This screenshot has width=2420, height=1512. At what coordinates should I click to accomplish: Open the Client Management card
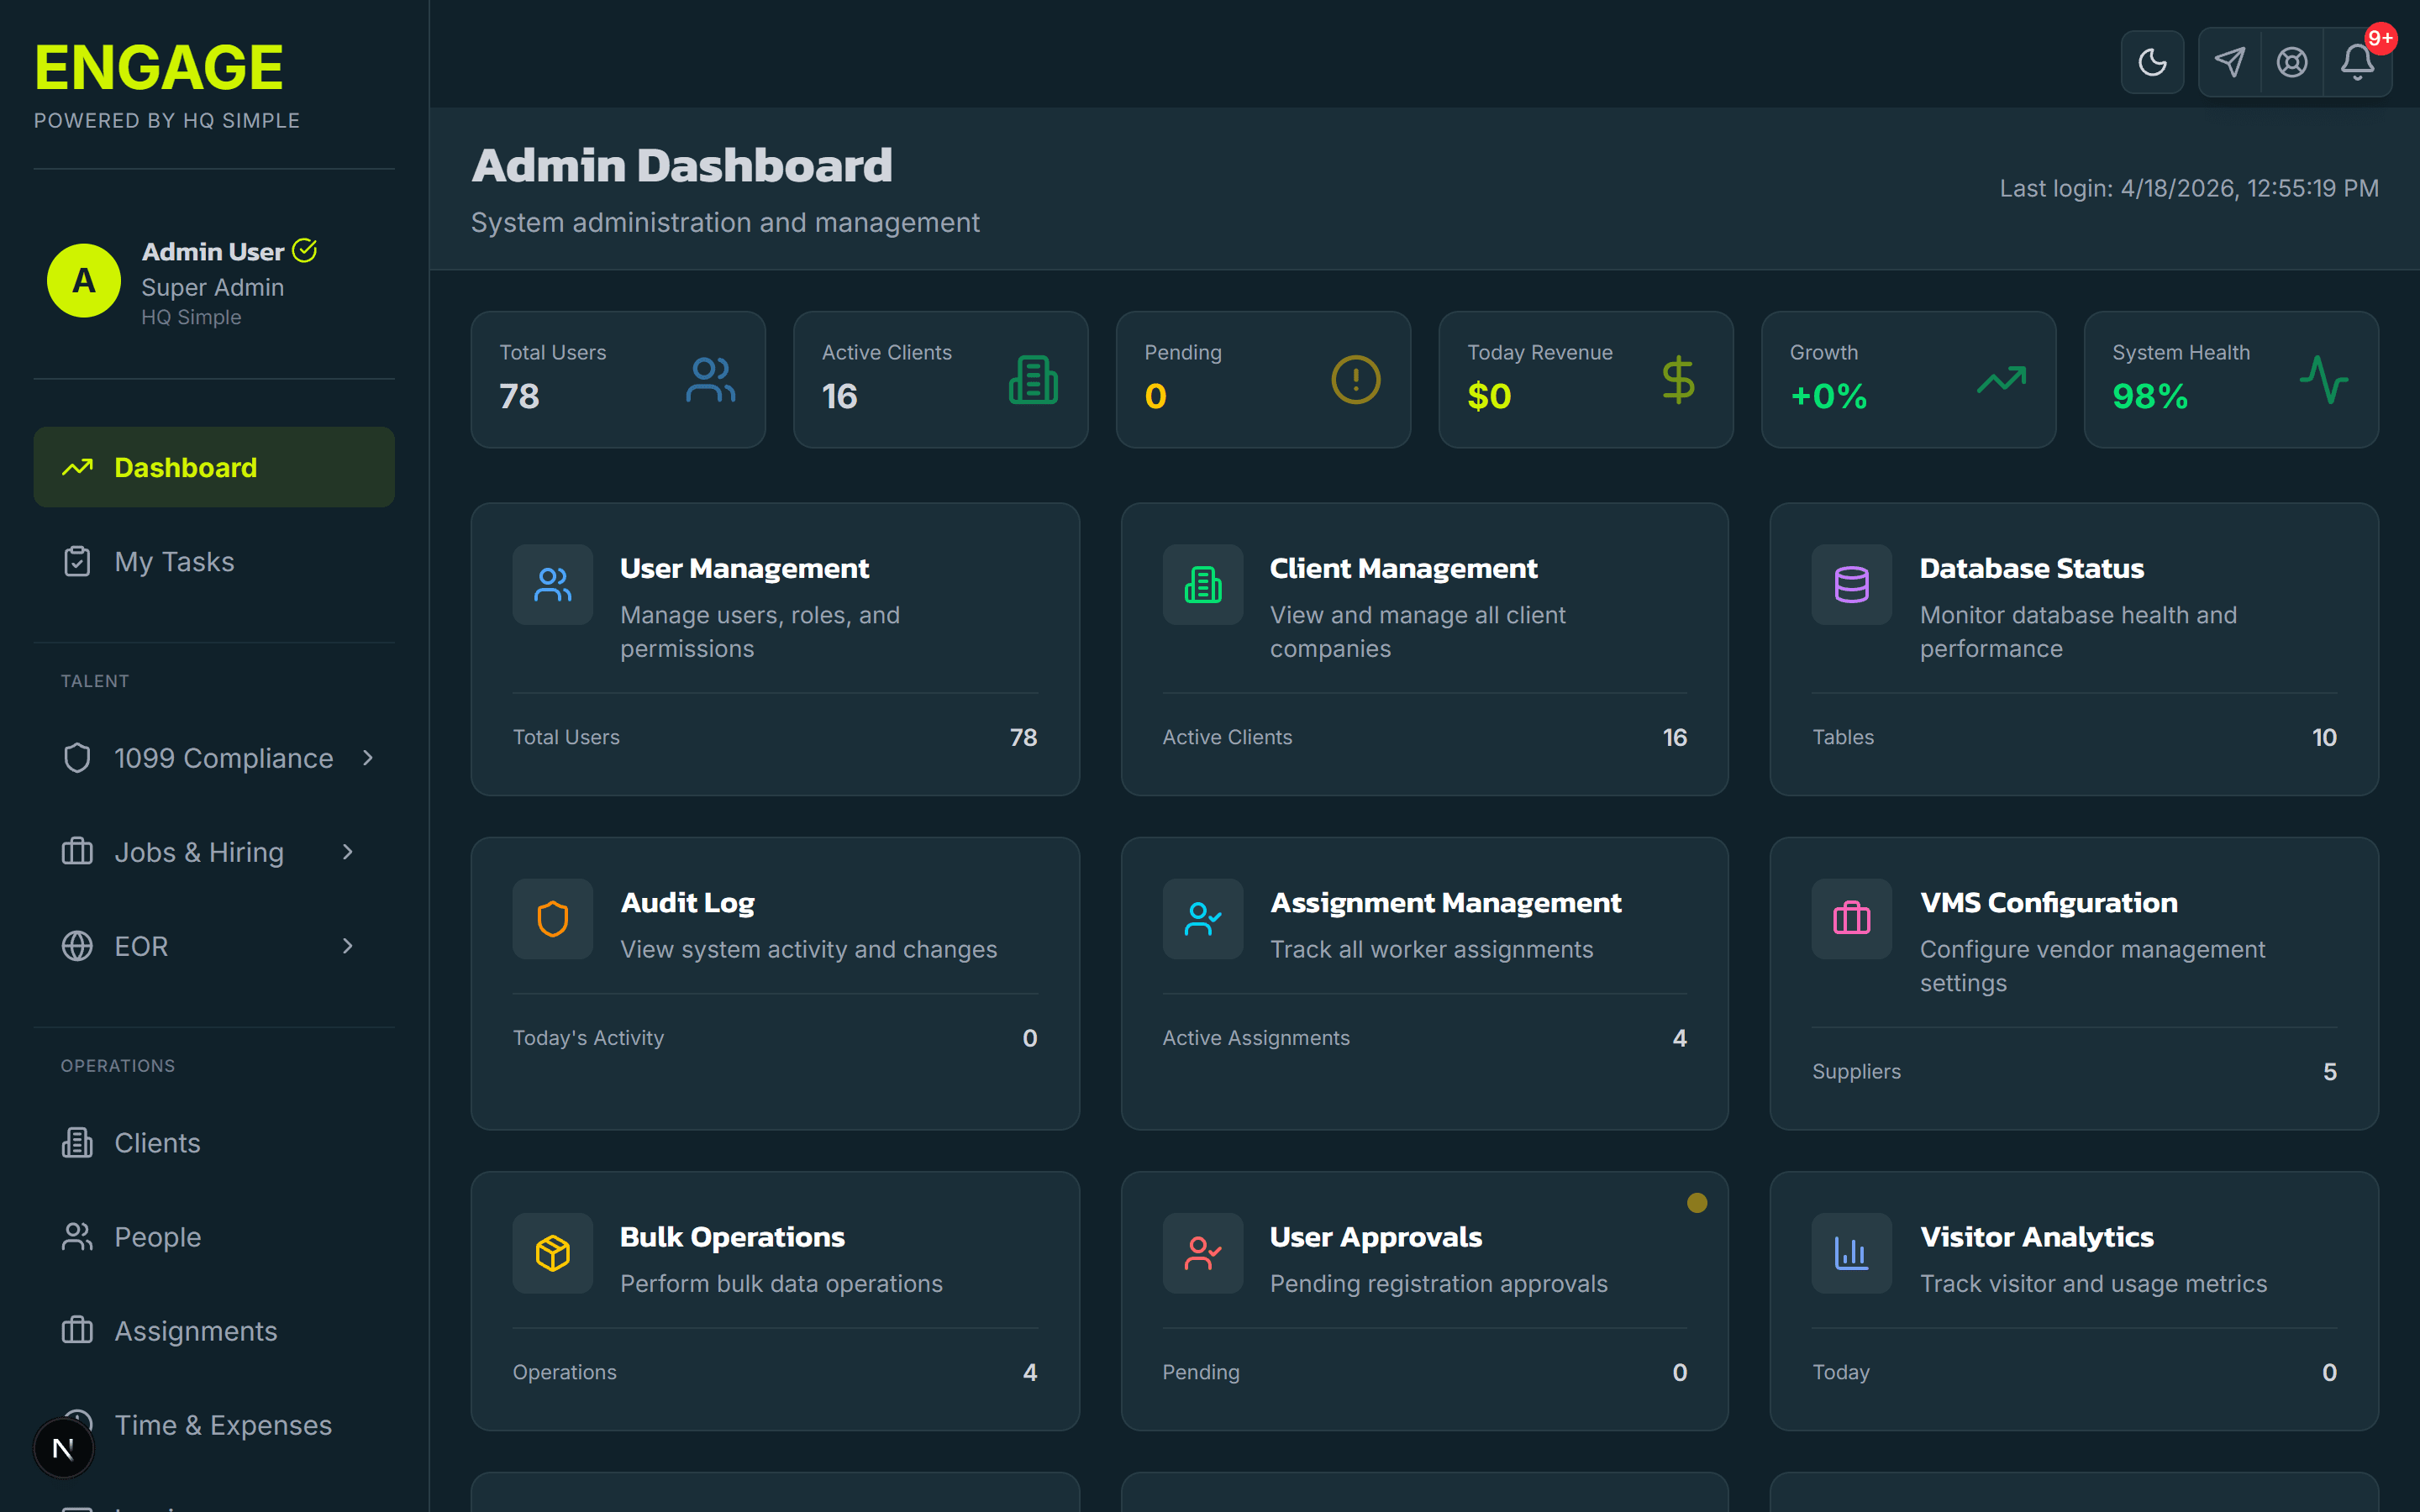[x=1424, y=649]
